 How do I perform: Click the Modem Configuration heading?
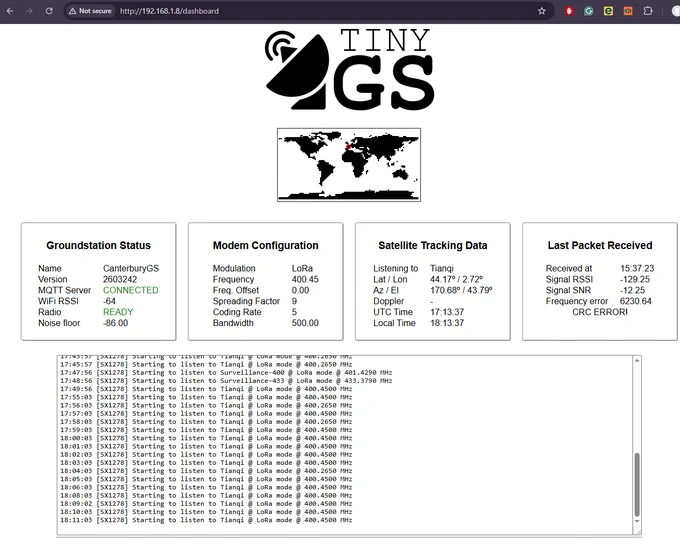(265, 245)
